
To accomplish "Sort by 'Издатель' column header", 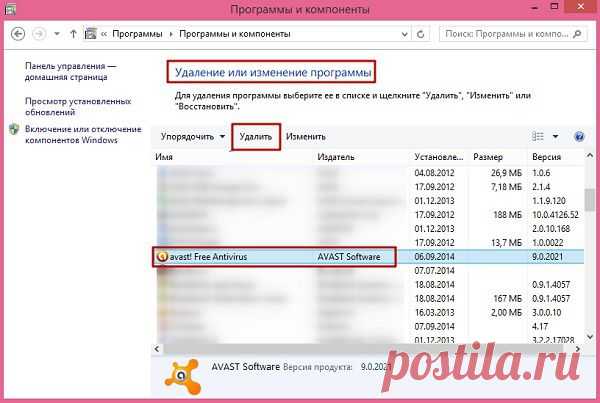I will [x=336, y=157].
